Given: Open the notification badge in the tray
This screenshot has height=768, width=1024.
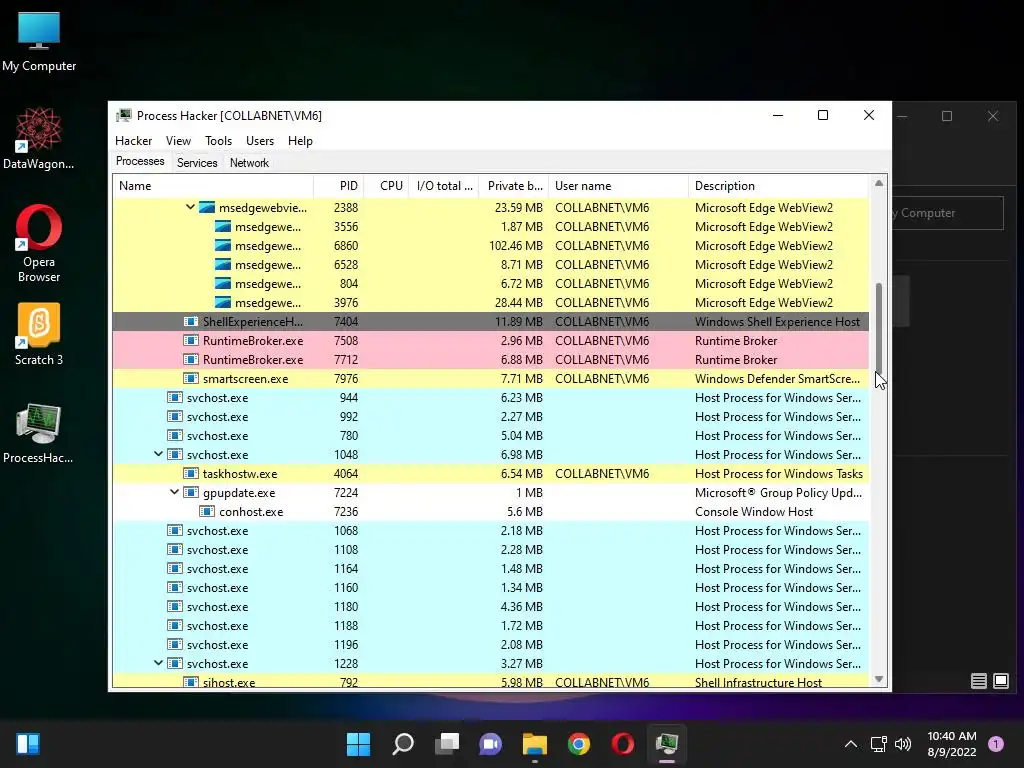Looking at the screenshot, I should [995, 744].
